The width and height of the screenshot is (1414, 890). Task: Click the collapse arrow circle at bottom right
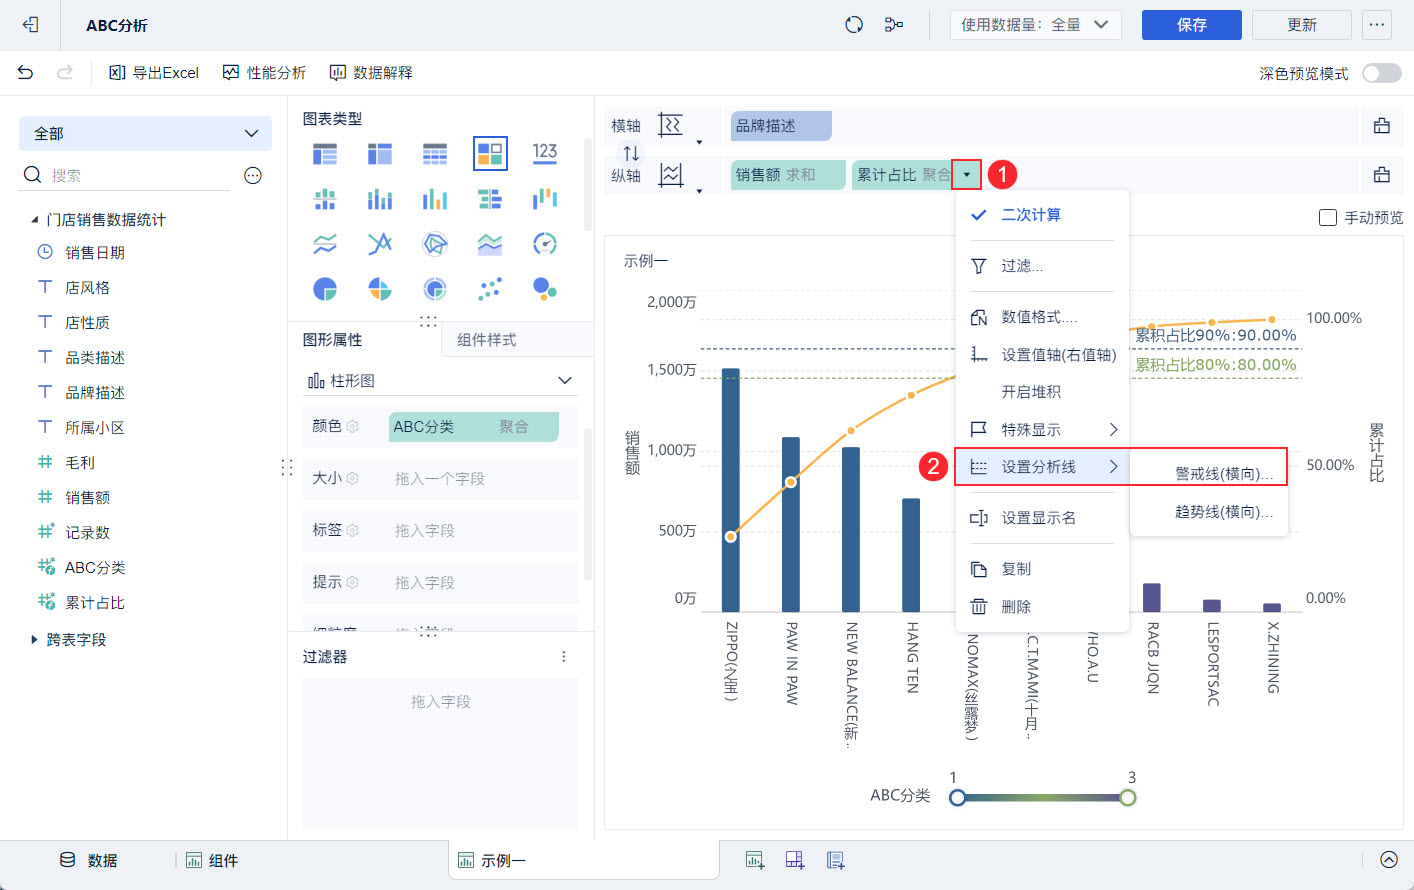point(1389,860)
